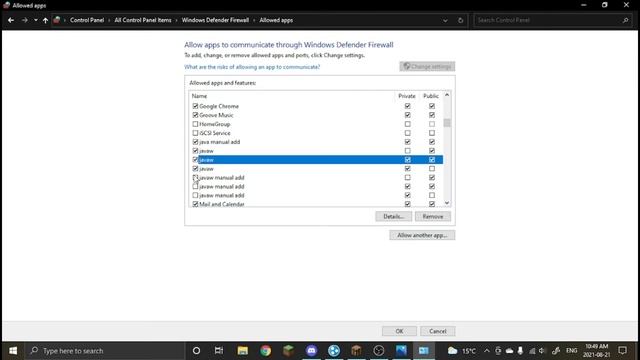
Task: Open Discord from the taskbar
Action: coord(311,351)
